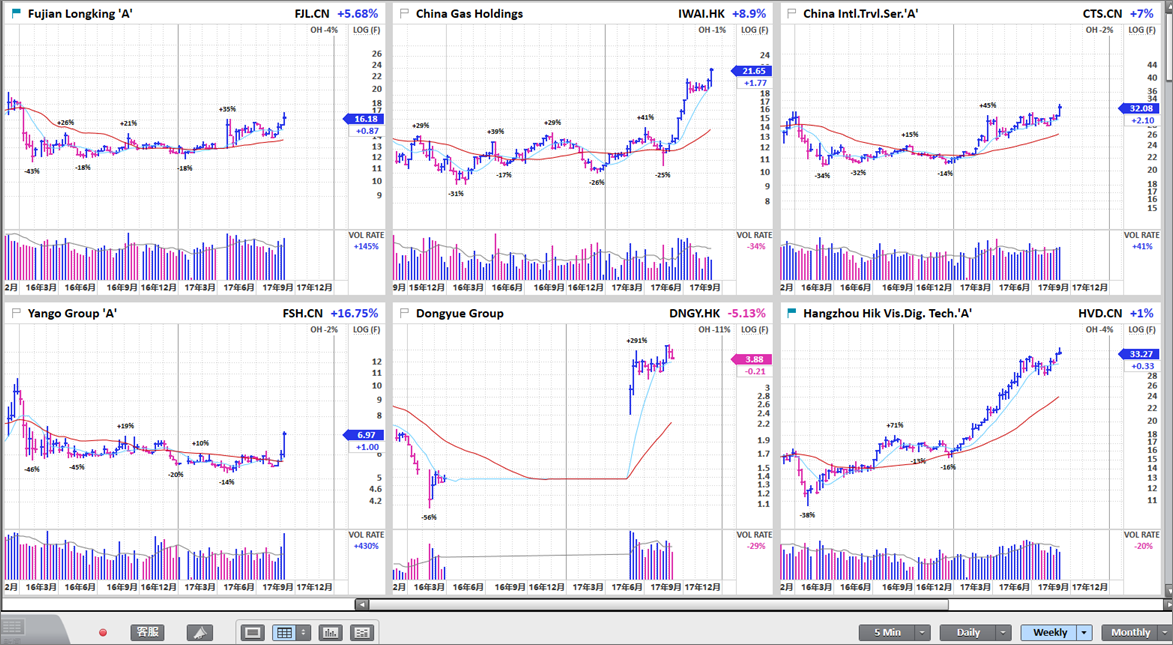1173x645 pixels.
Task: Click the horizontal scrollbar thumb
Action: click(659, 604)
